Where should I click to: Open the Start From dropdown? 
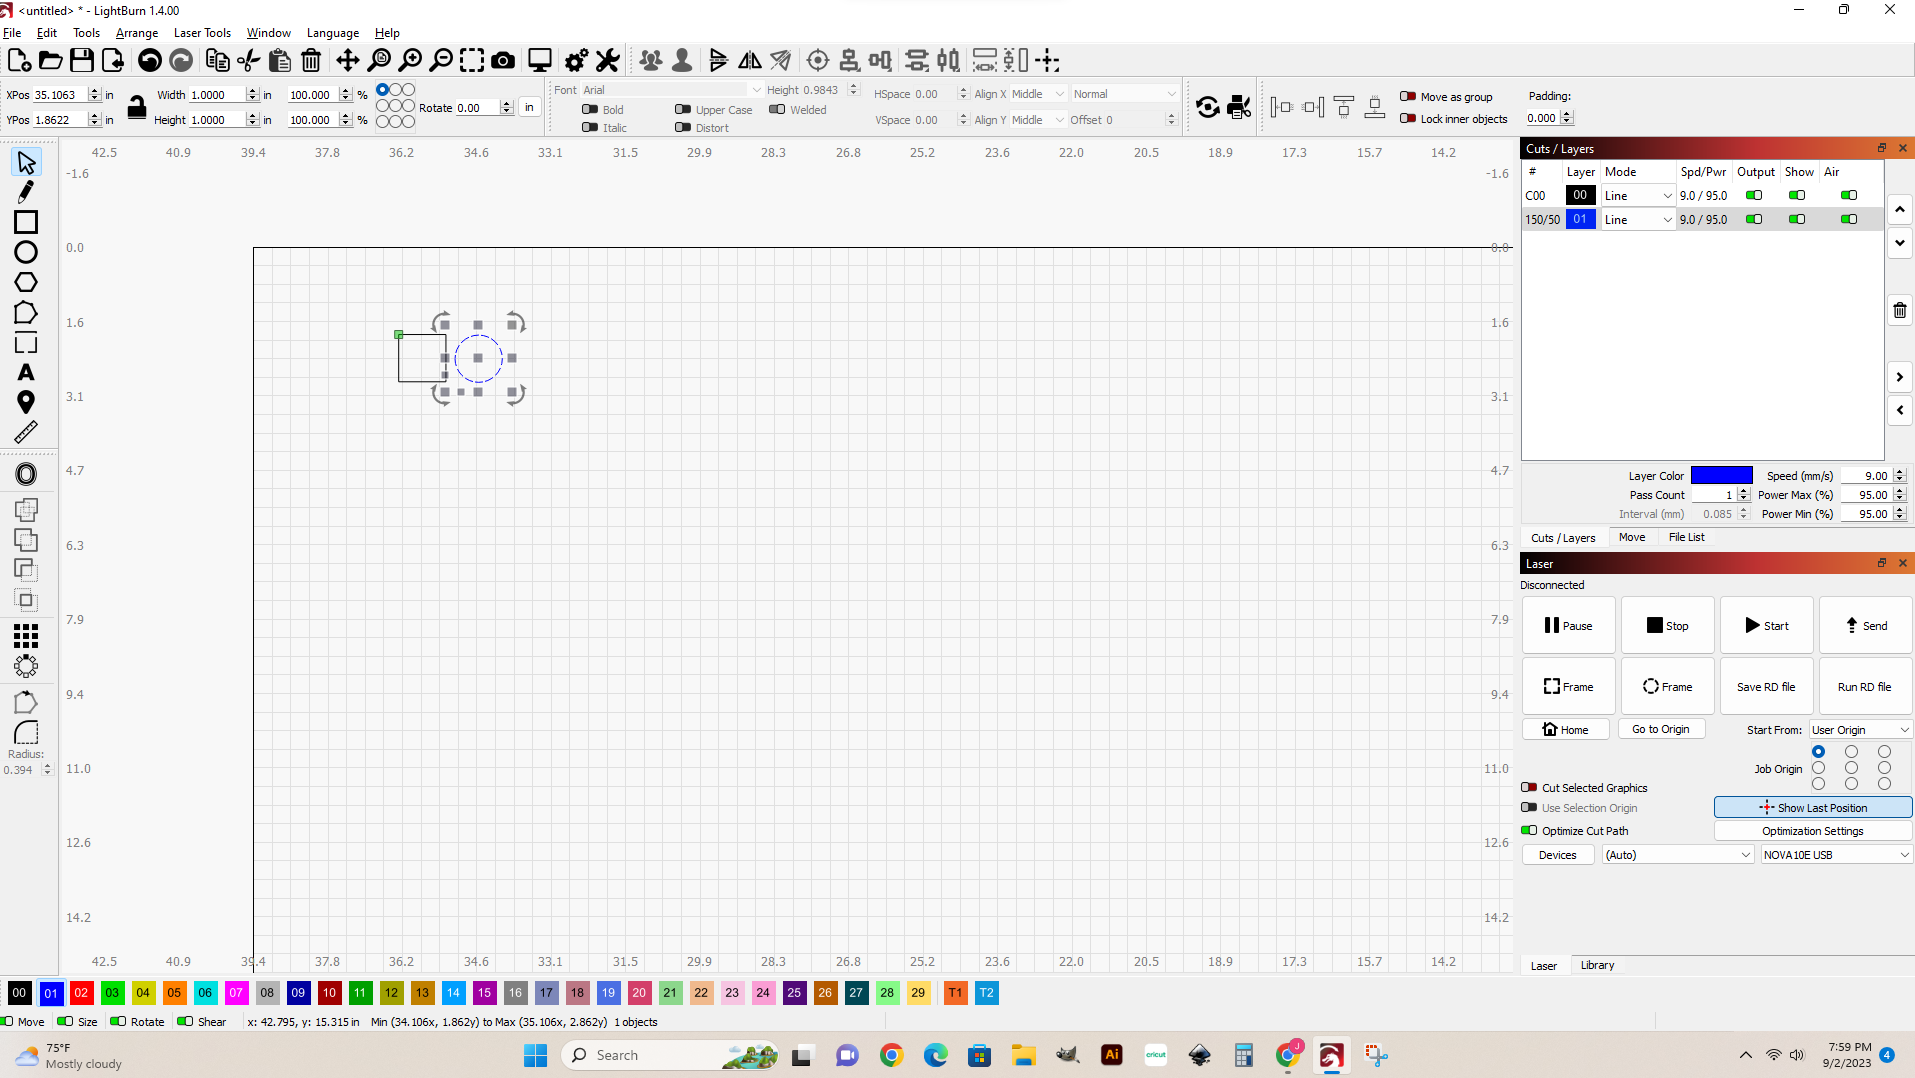click(x=1860, y=730)
